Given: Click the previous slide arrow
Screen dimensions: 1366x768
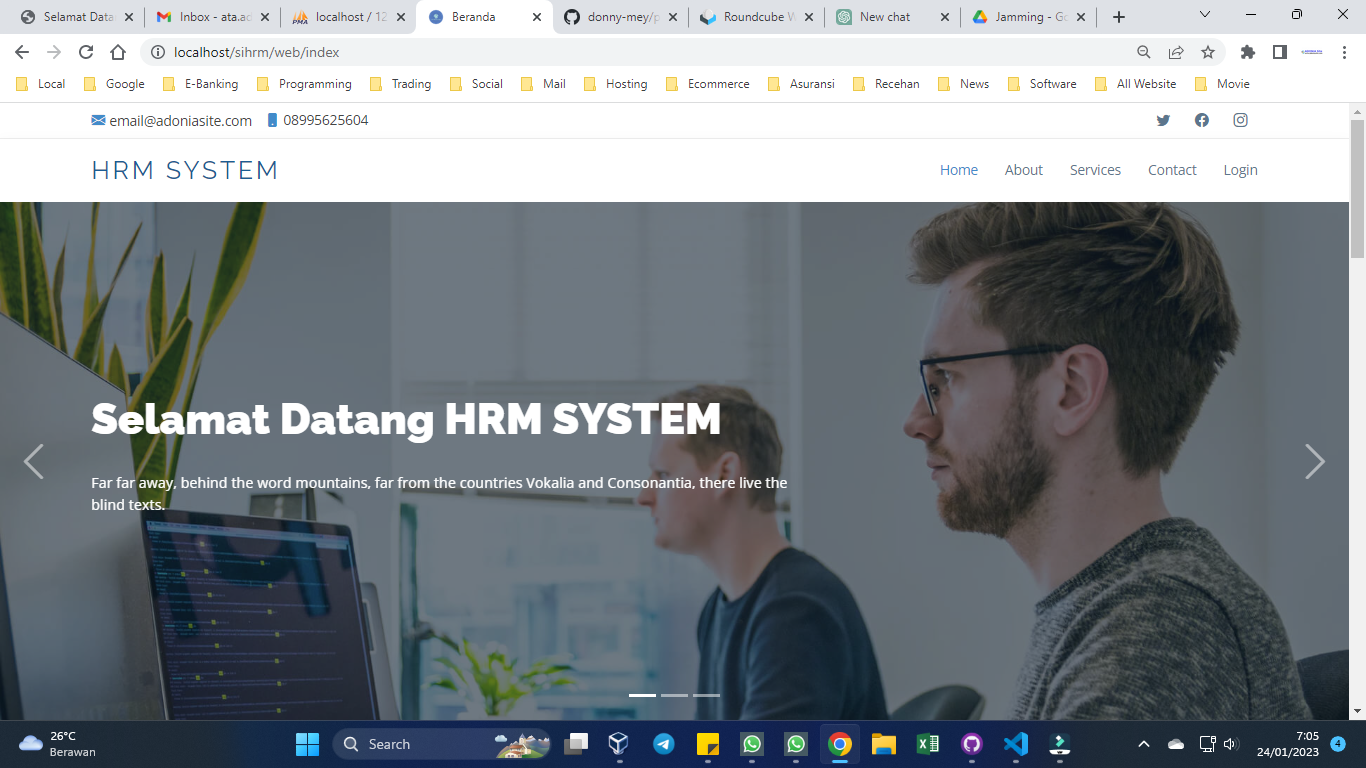Looking at the screenshot, I should click(x=34, y=461).
